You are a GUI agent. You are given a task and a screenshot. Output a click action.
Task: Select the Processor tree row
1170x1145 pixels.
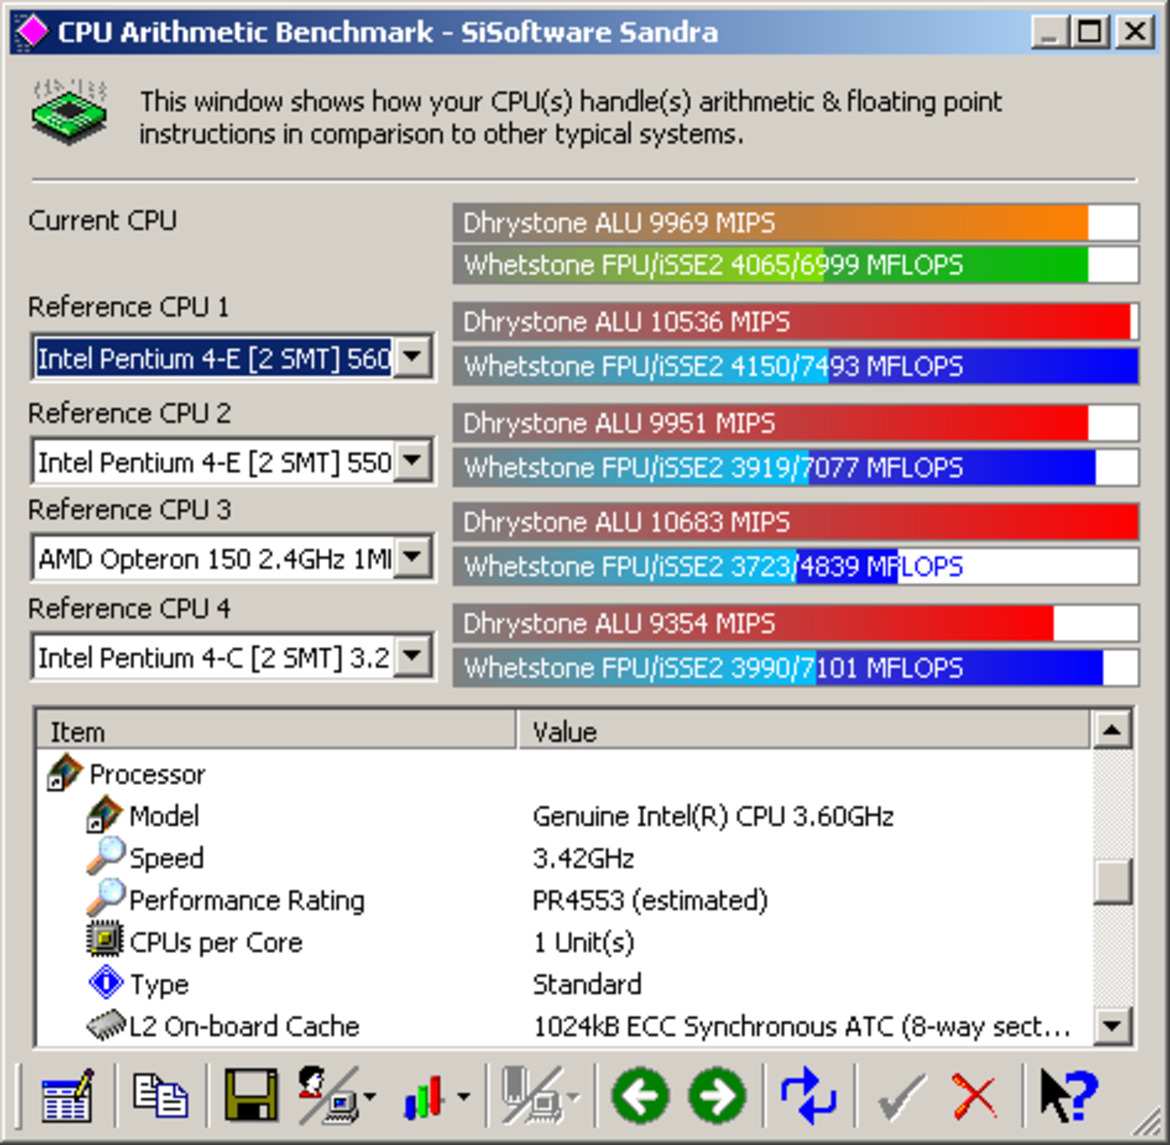tap(147, 774)
